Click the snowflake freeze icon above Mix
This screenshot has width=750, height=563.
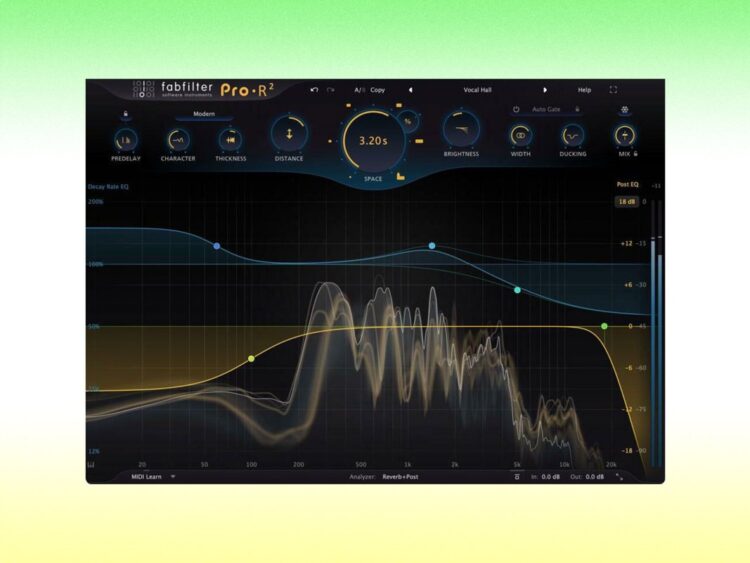[x=625, y=110]
